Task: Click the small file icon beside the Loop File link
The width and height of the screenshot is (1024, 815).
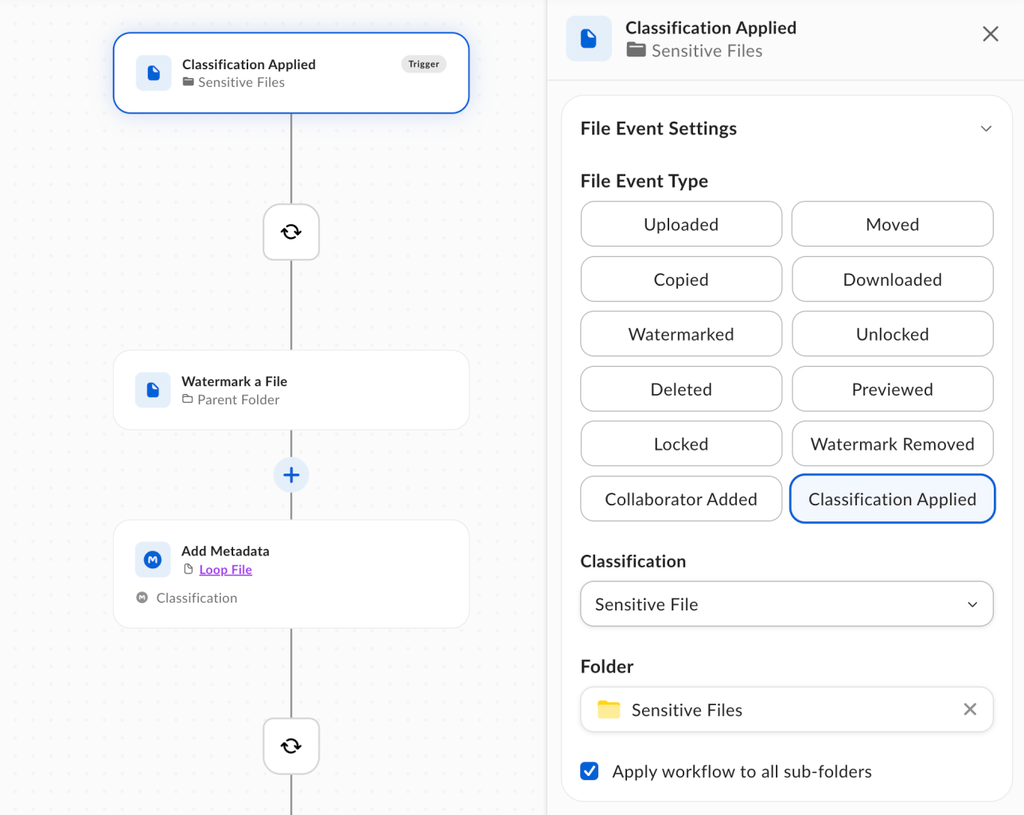Action: (188, 569)
